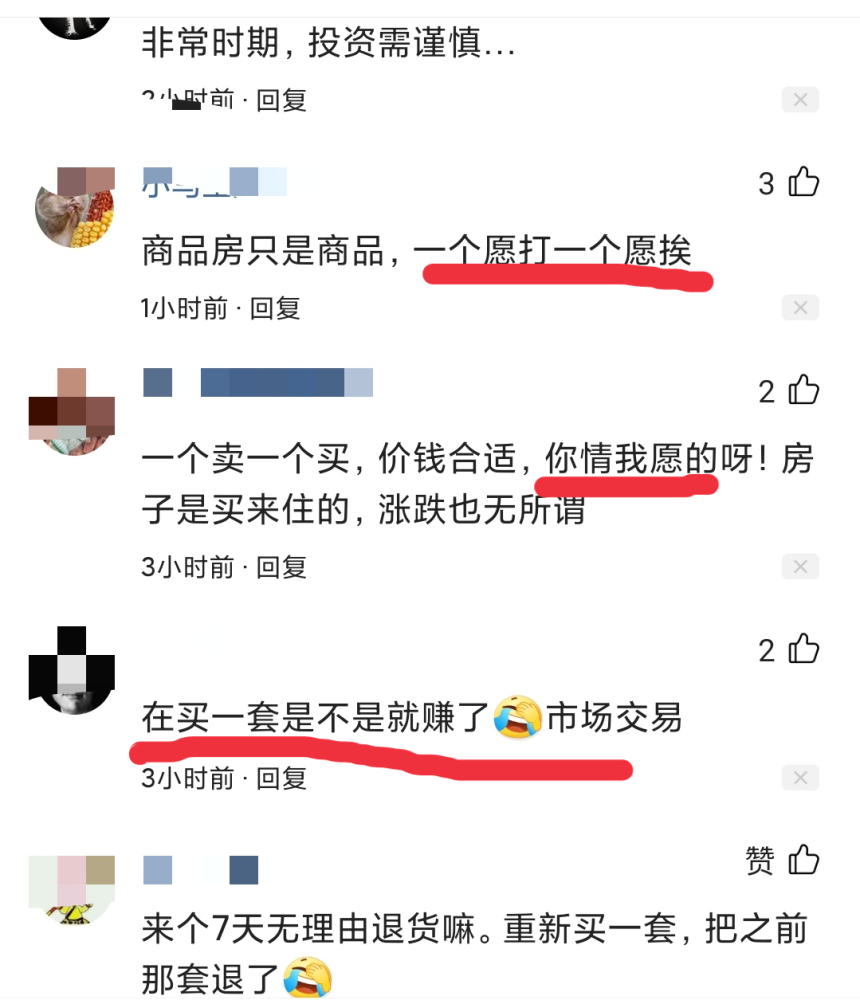Reply to the 市场交易 comment
Screen dimensions: 860x1000
pos(281,779)
